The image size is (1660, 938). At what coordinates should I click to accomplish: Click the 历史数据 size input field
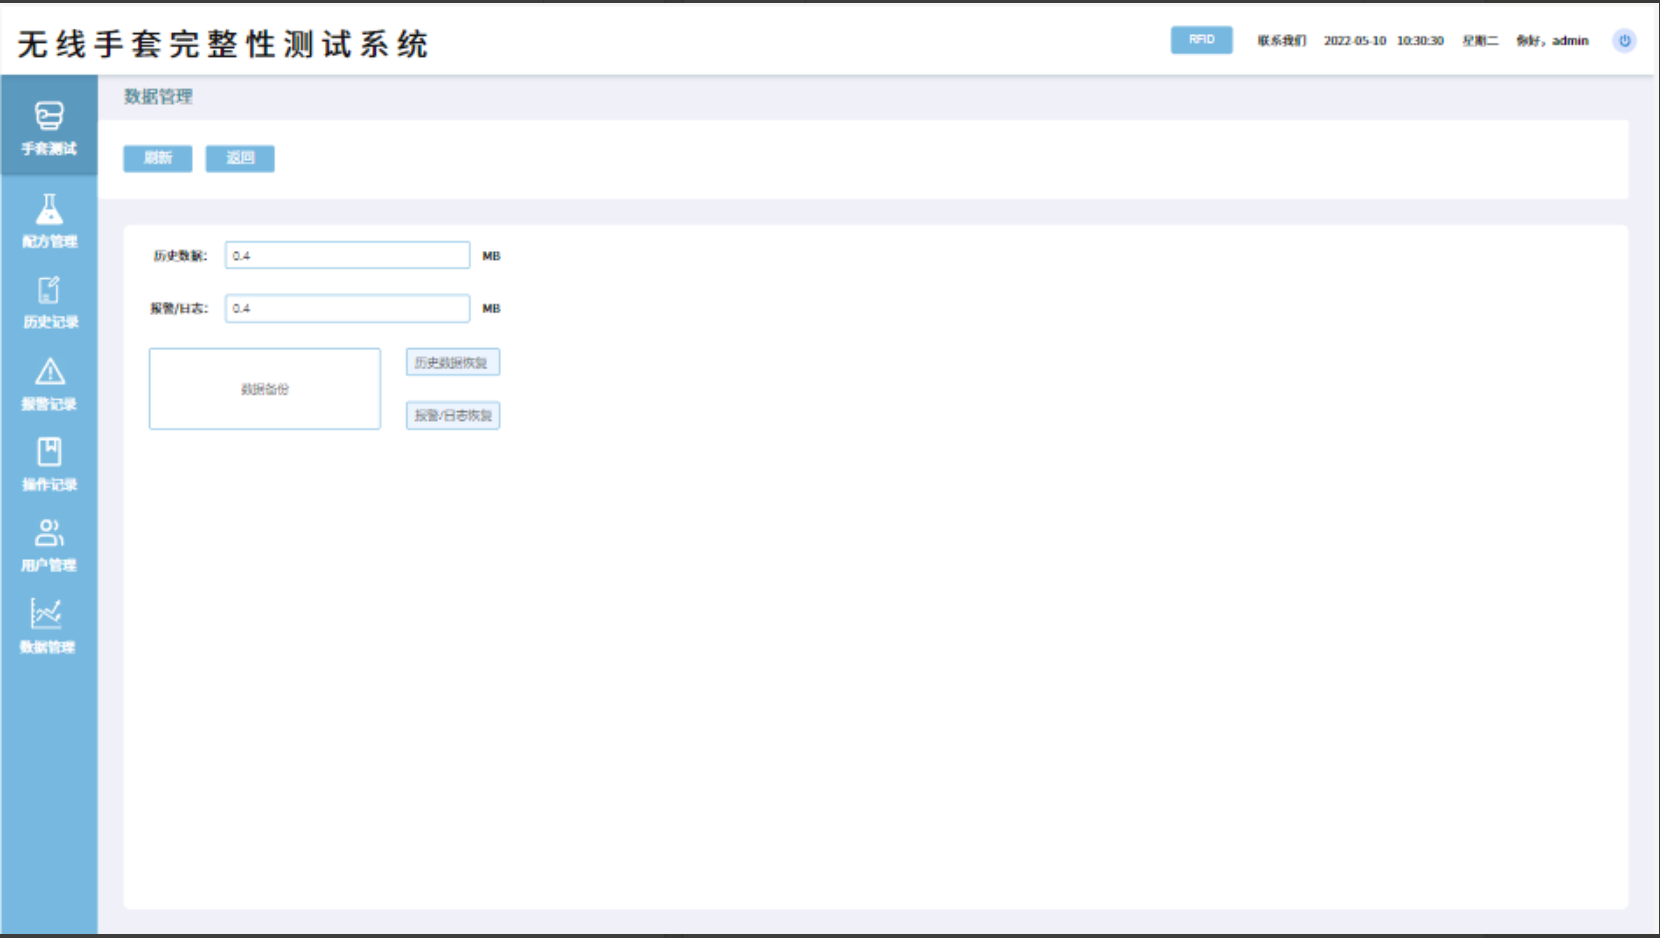pos(347,255)
